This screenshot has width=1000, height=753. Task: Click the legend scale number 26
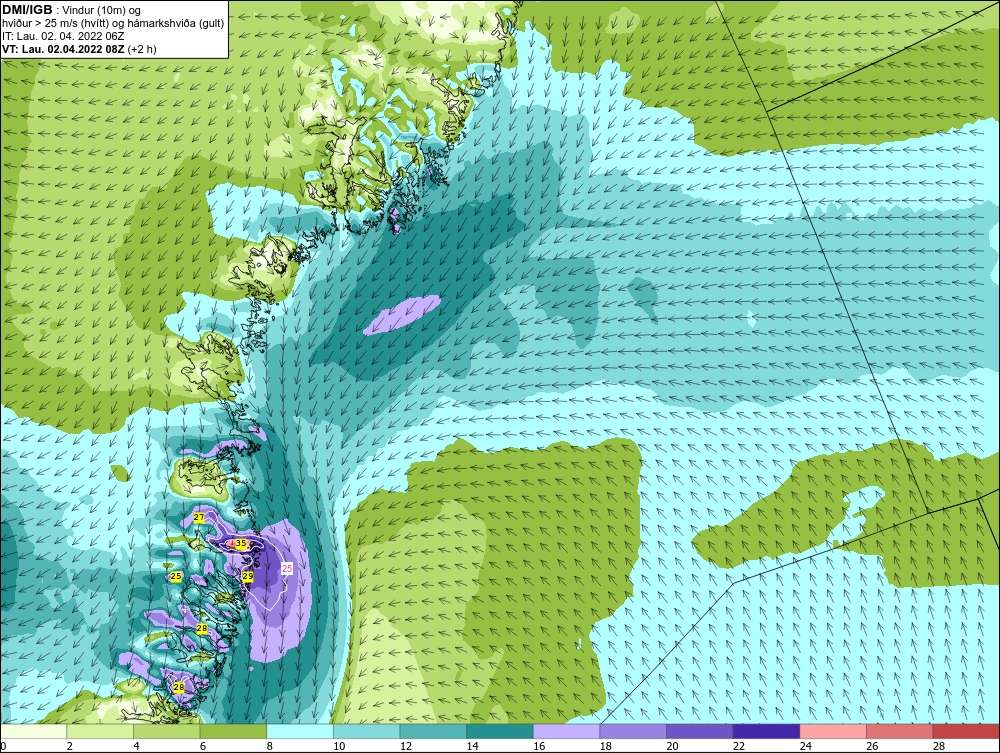(x=872, y=746)
